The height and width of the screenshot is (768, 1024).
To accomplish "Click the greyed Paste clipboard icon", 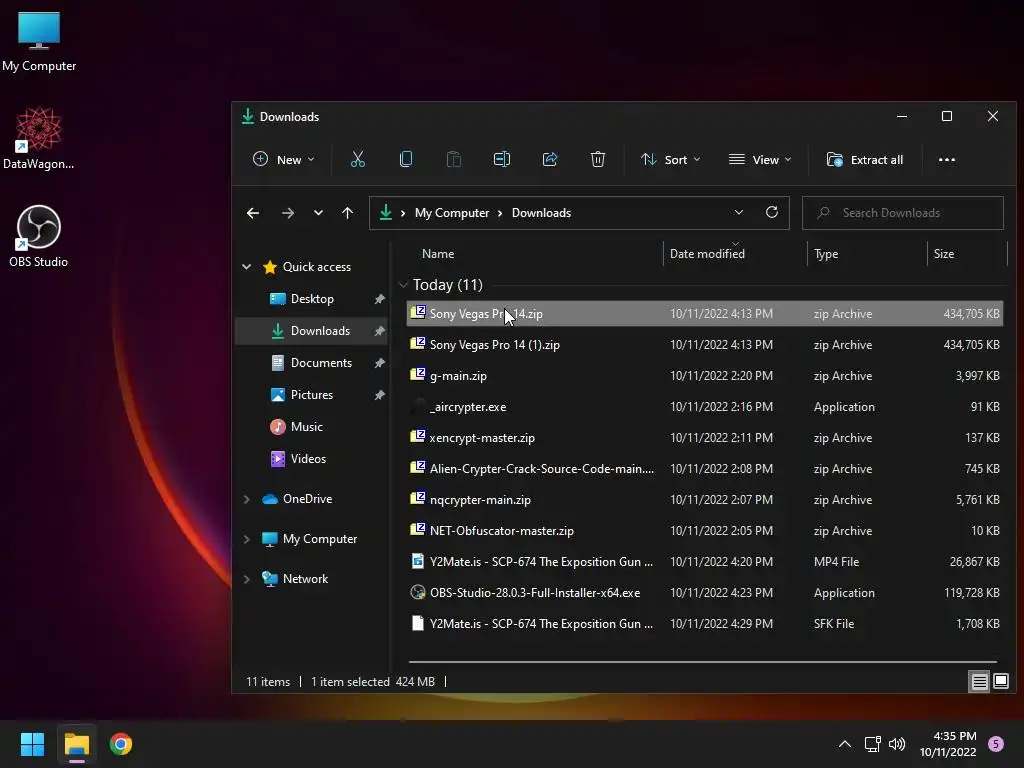I will pos(454,159).
